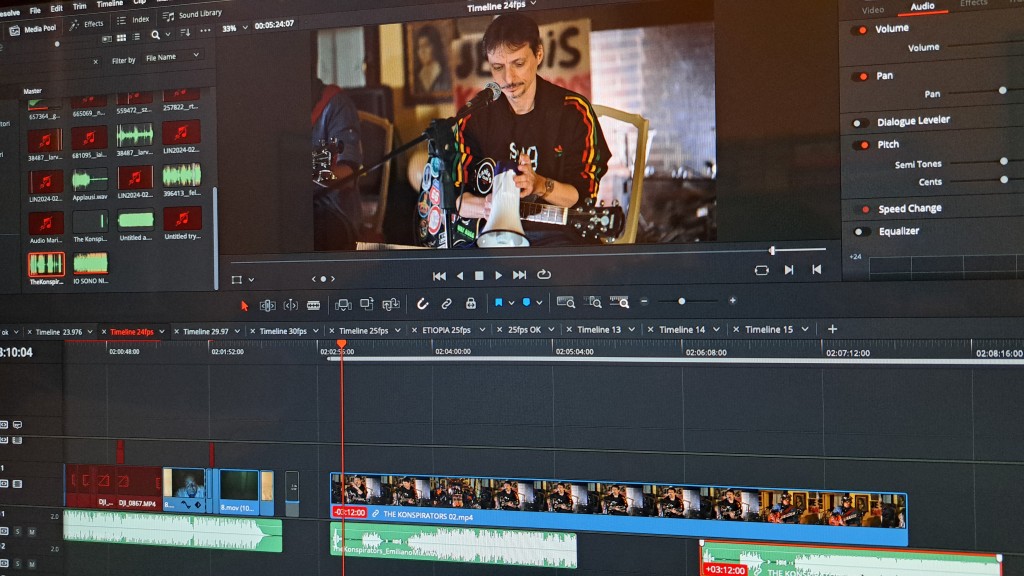Toggle the Snapping magnet icon
The image size is (1024, 576).
click(x=423, y=303)
